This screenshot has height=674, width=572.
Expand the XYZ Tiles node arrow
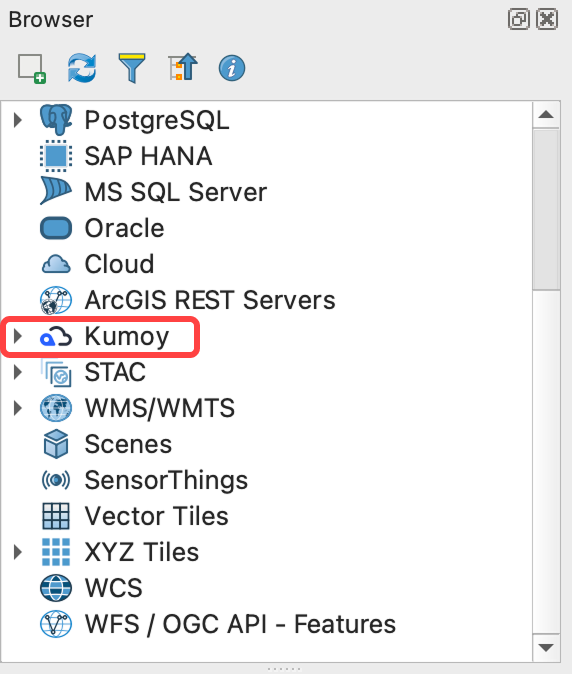(18, 552)
